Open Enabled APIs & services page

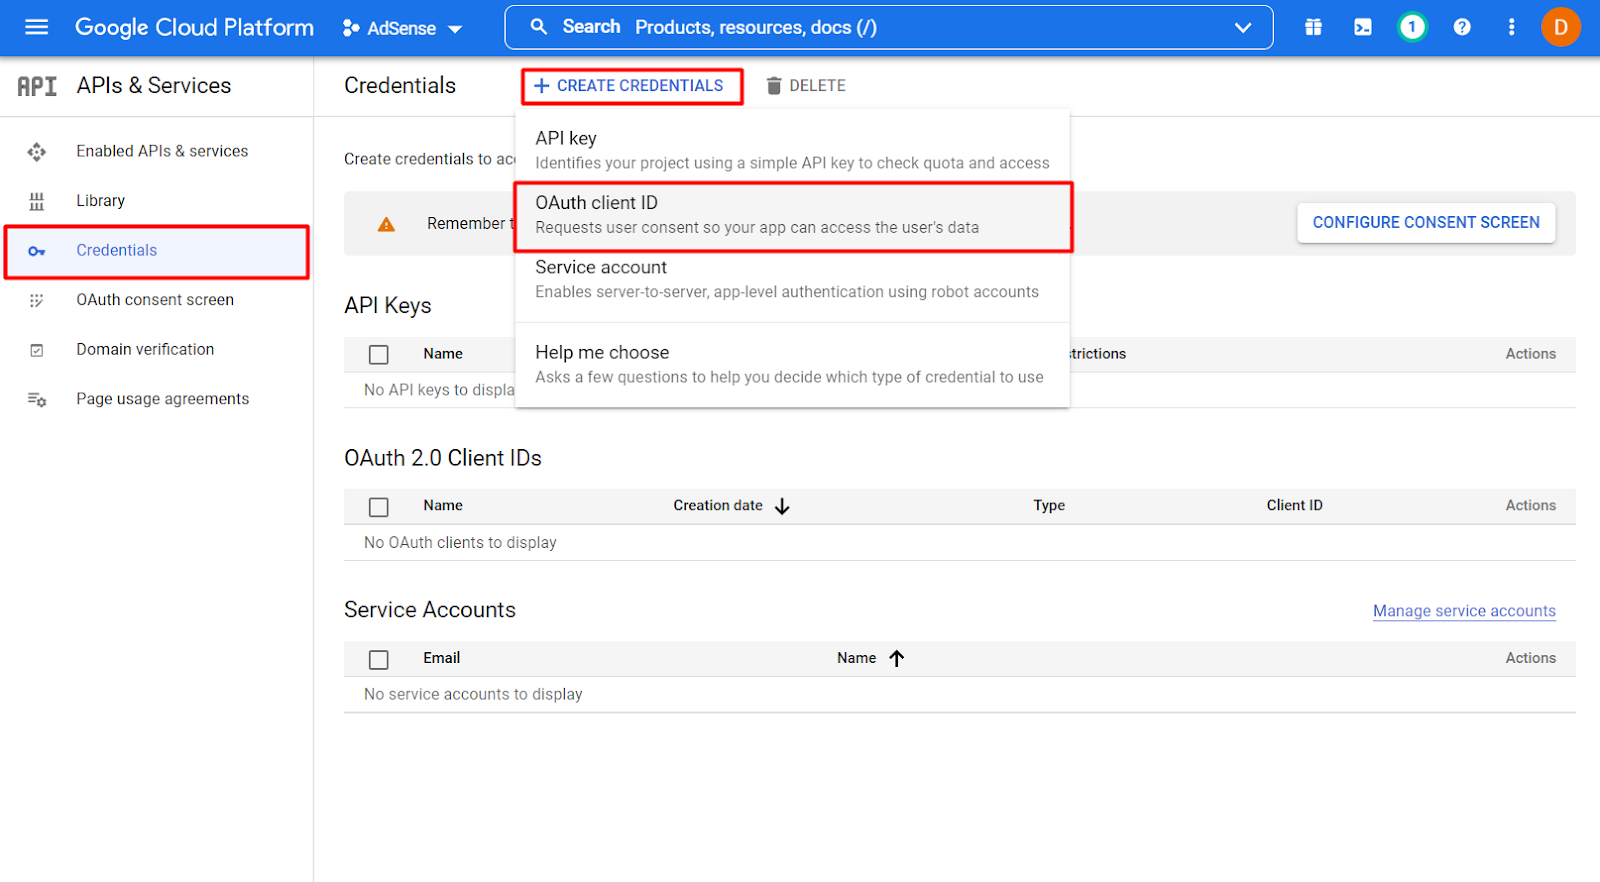(162, 151)
